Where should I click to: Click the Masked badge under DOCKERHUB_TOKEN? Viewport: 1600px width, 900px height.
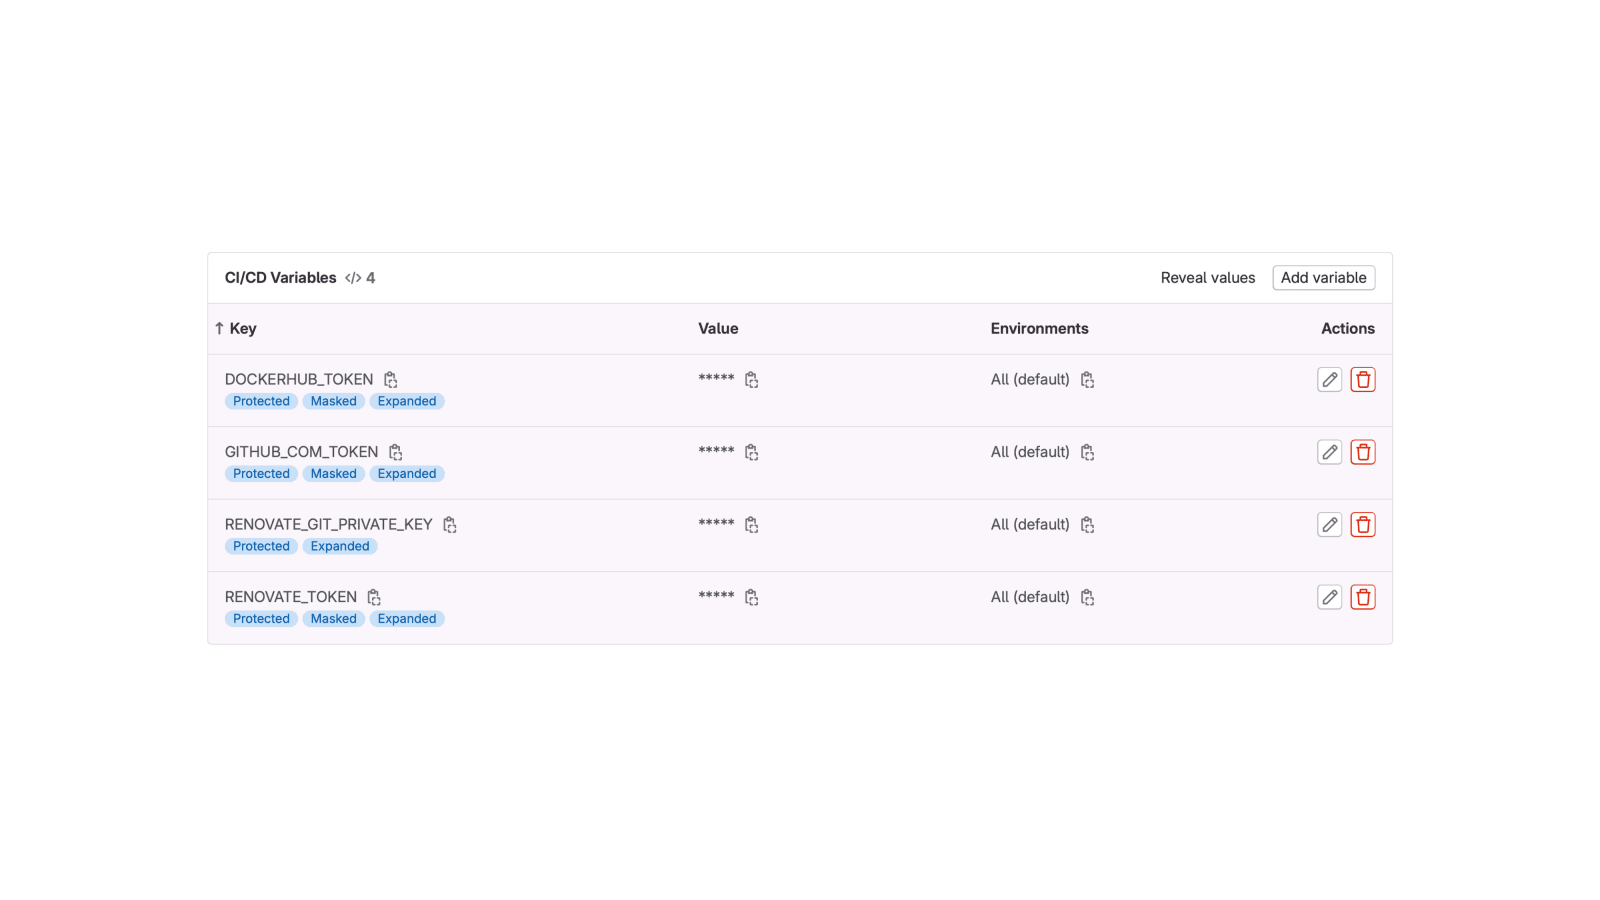(x=333, y=401)
